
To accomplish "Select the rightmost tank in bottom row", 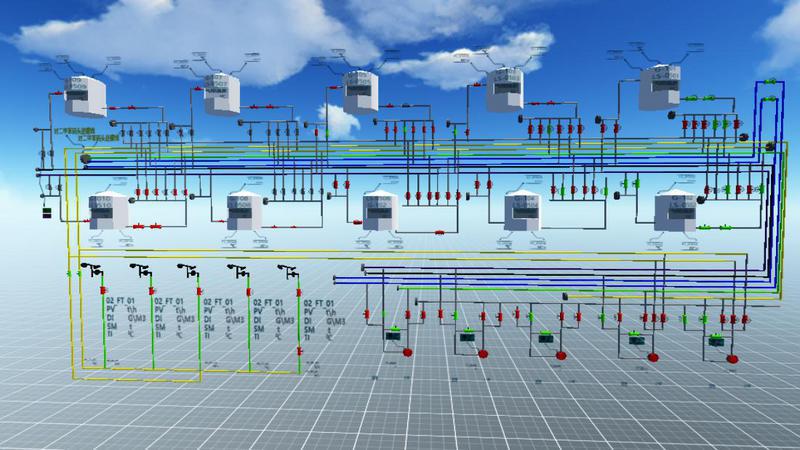I will click(677, 211).
